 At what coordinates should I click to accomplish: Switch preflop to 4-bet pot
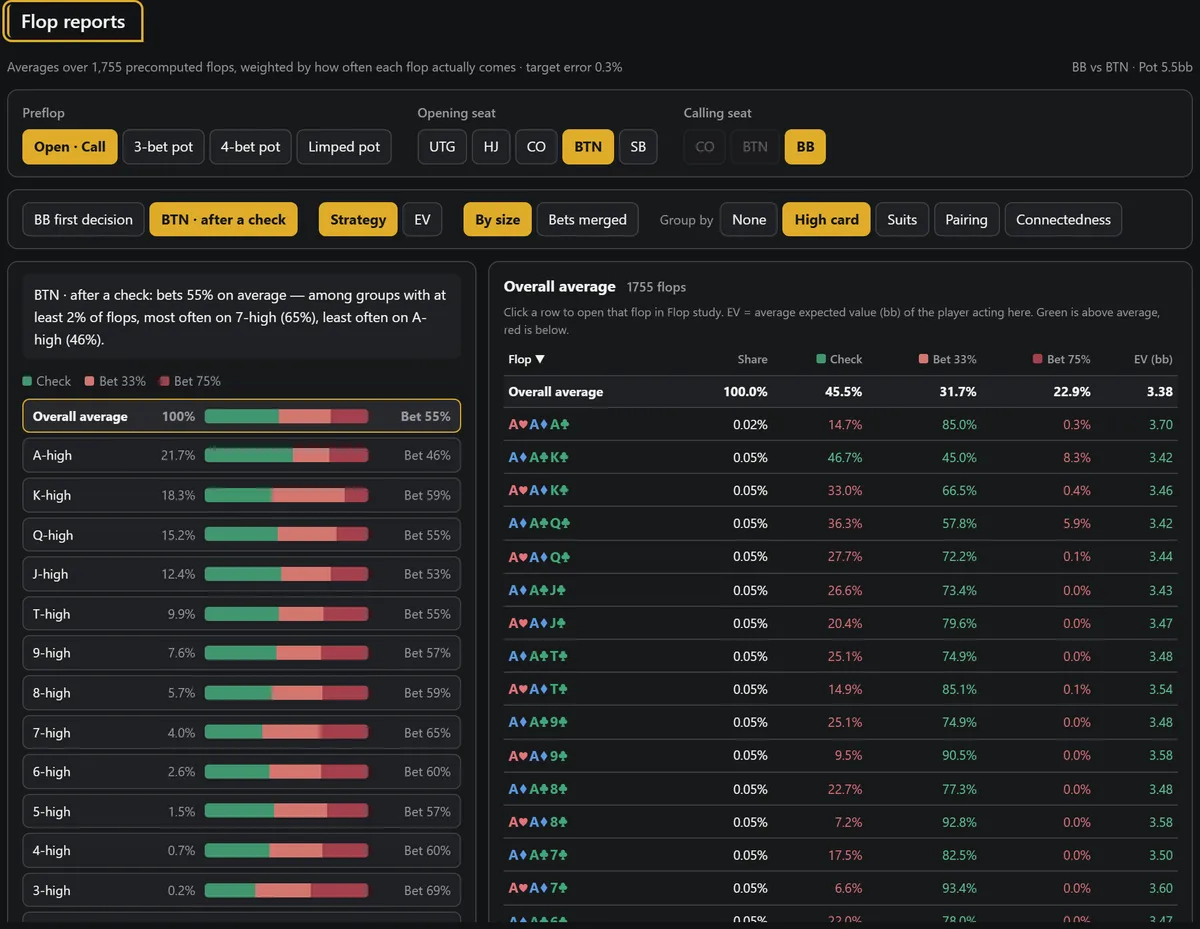250,147
